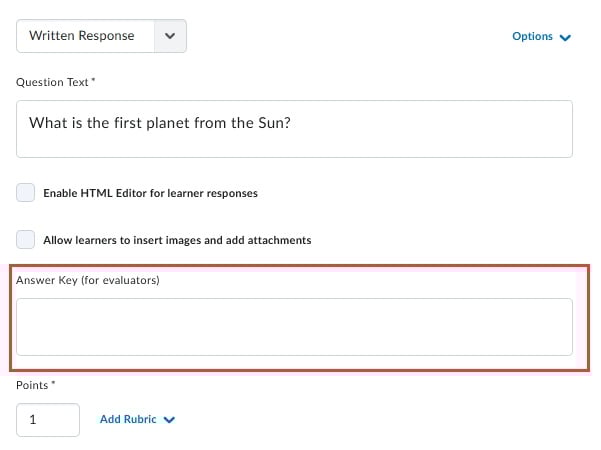Focus the Answer Key text area
601x450 pixels.
(x=294, y=326)
